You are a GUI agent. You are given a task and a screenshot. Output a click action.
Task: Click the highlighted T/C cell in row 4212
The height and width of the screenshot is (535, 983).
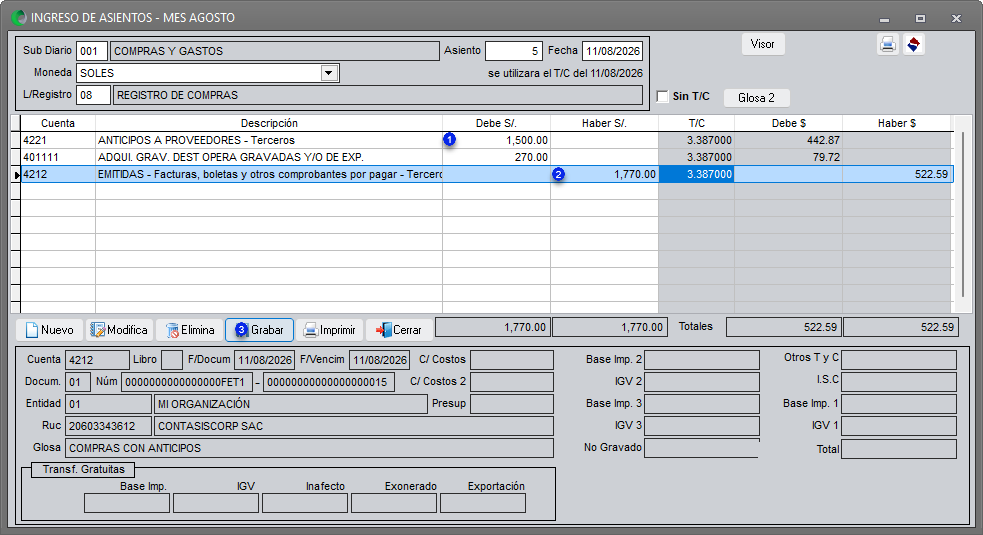(x=697, y=174)
